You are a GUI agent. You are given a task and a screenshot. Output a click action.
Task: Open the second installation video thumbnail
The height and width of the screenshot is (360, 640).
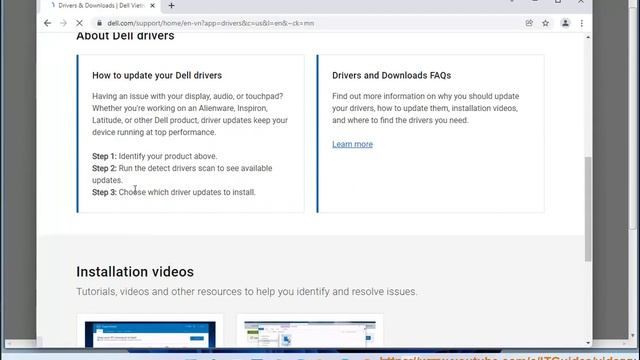point(310,334)
